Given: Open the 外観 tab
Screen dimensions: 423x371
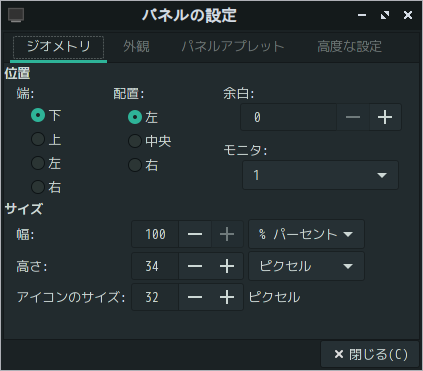Looking at the screenshot, I should (x=136, y=47).
